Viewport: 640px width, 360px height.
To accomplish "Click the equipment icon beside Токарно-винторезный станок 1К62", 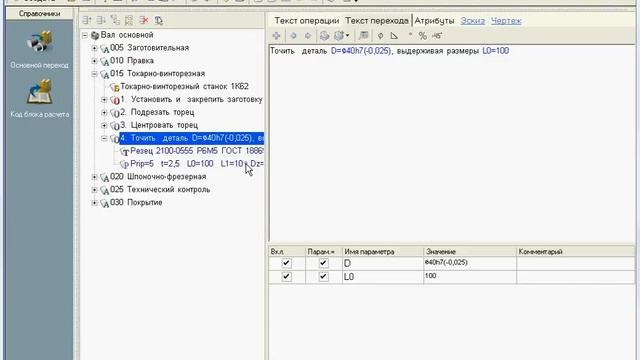I will 115,87.
